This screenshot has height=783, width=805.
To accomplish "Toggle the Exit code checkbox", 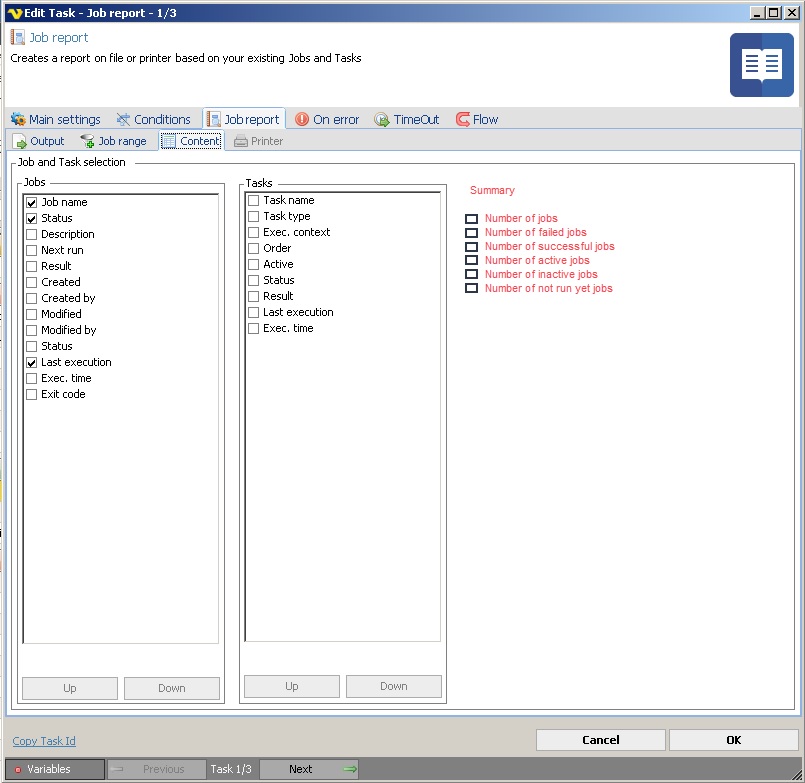I will [x=32, y=394].
